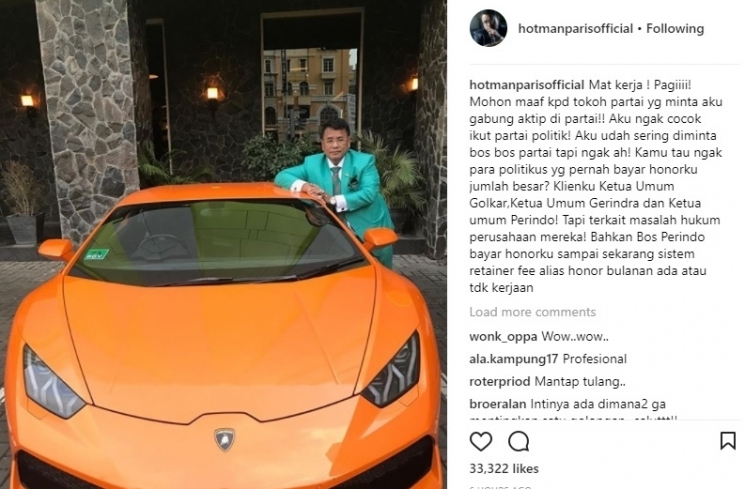745x489 pixels.
Task: Open the wonk_oppa commenter profile
Action: tap(503, 337)
